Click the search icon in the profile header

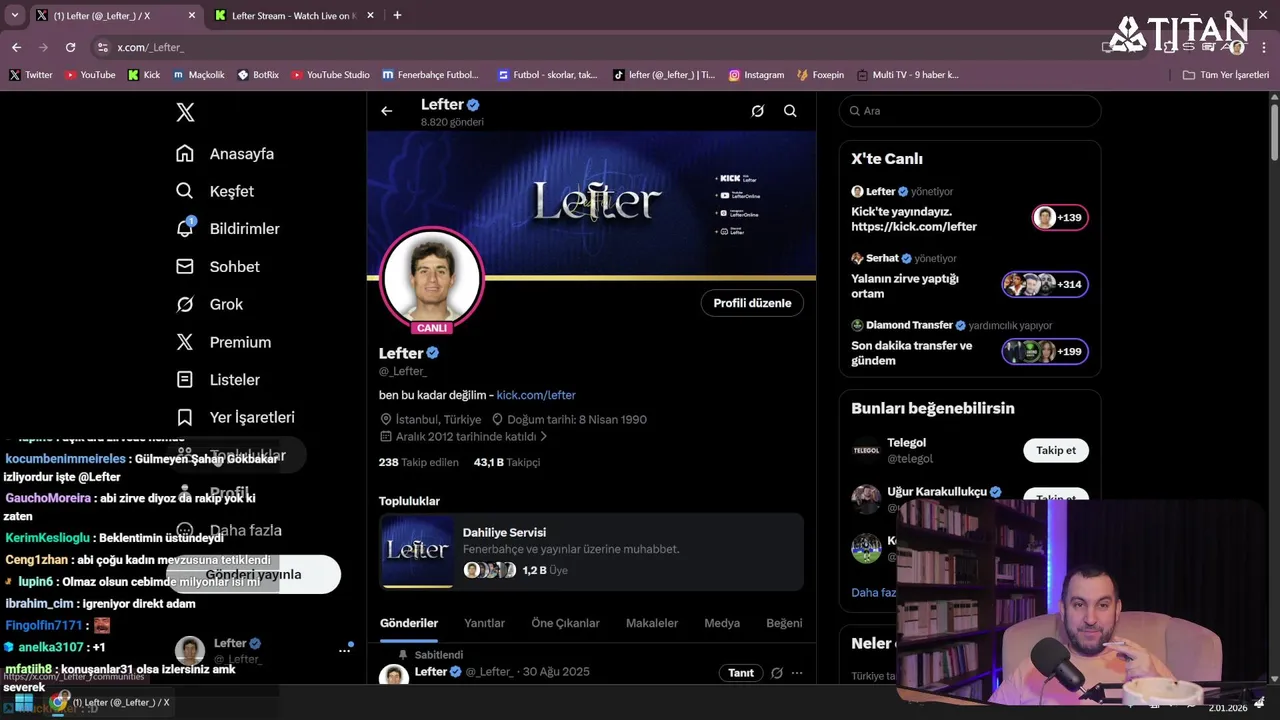[x=790, y=111]
